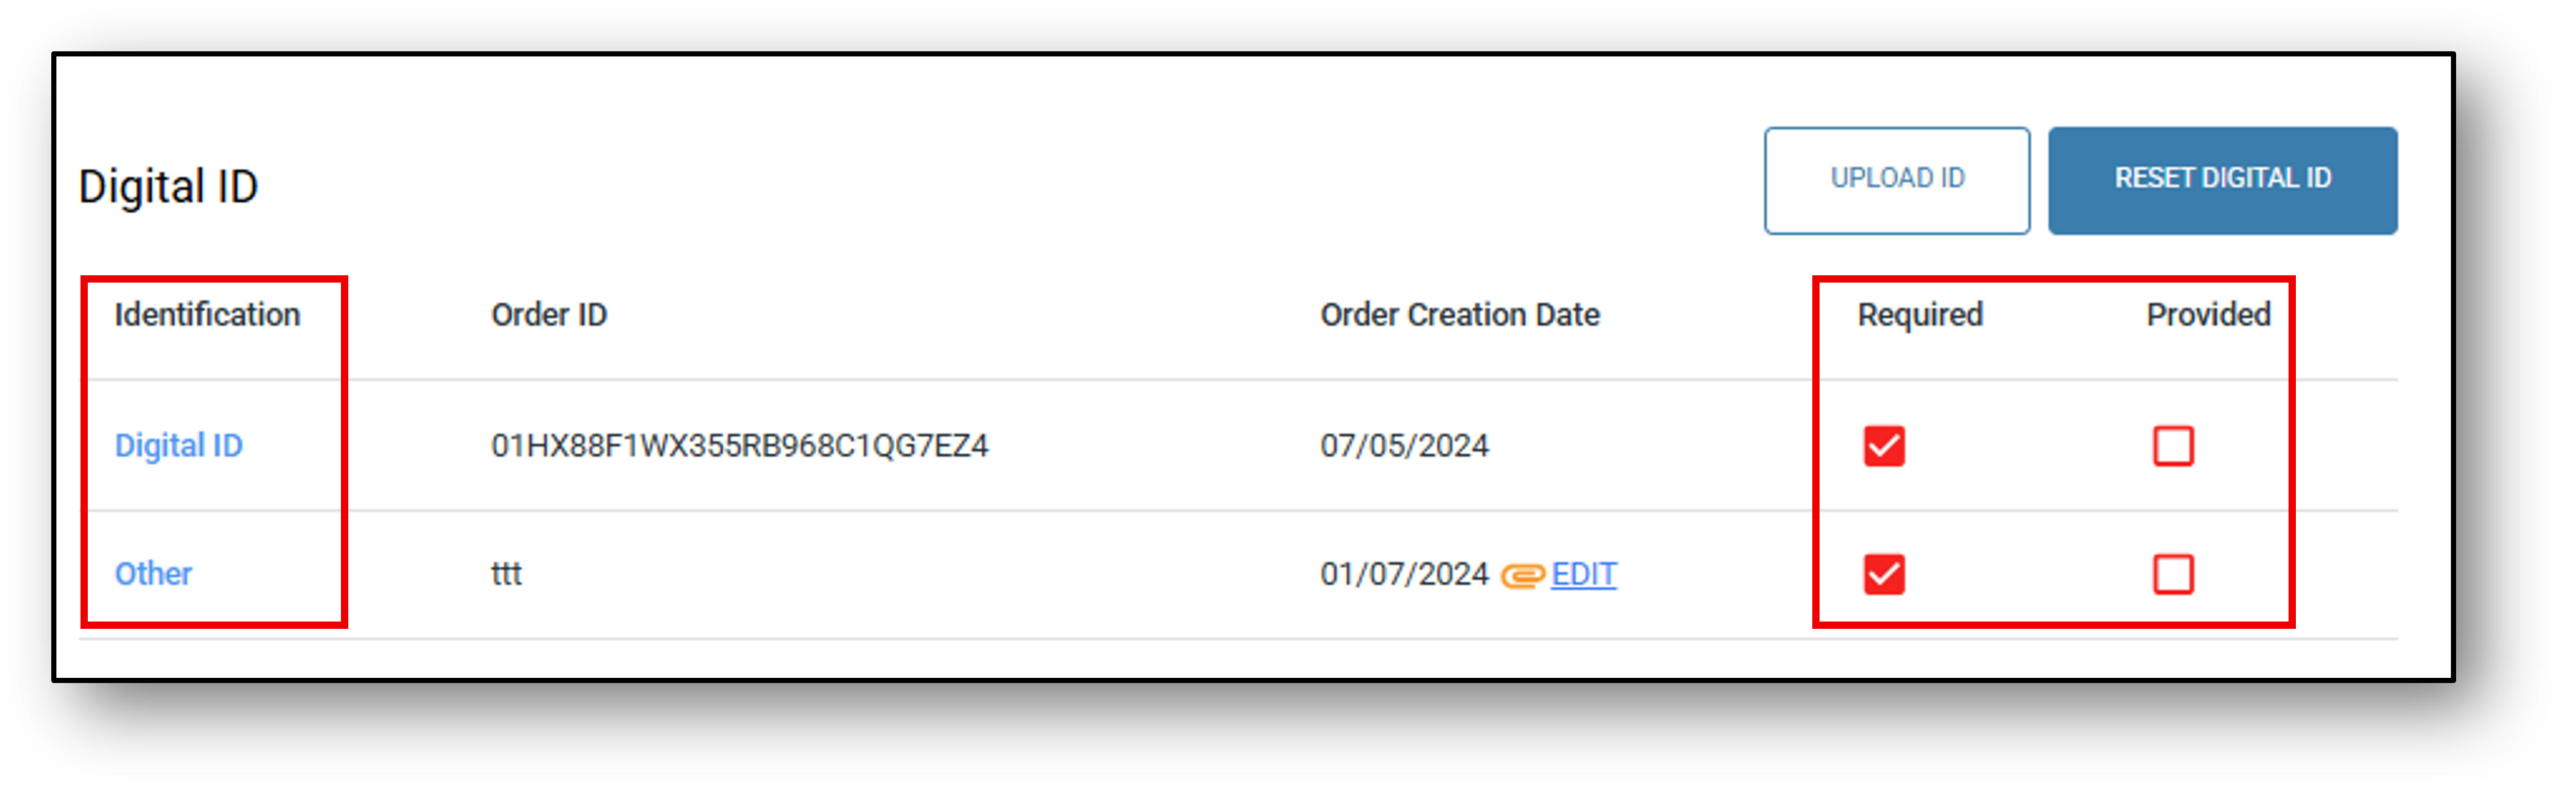Uncheck Required checkbox in Other row
The width and height of the screenshot is (2560, 787).
click(x=1883, y=575)
